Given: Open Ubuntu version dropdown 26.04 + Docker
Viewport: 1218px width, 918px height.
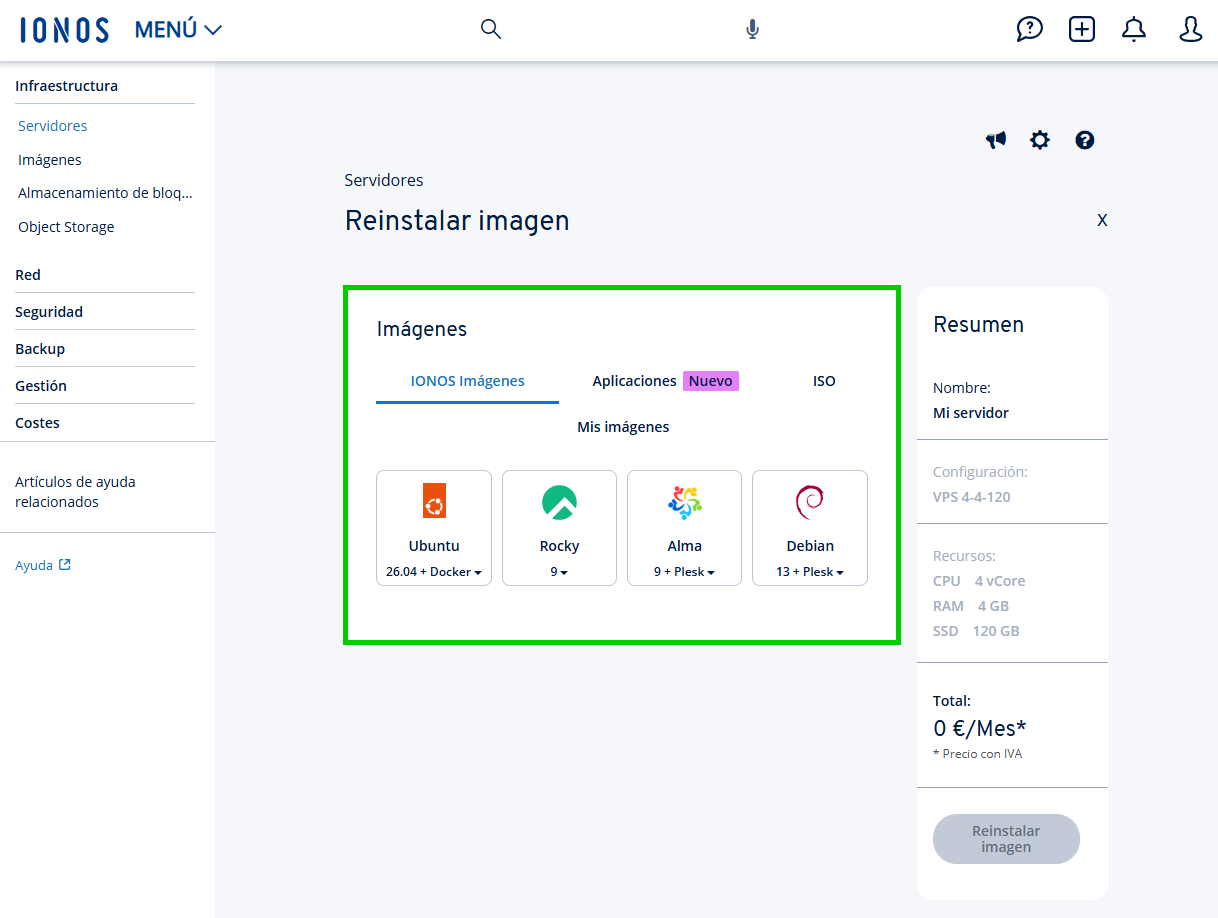Looking at the screenshot, I should 434,572.
